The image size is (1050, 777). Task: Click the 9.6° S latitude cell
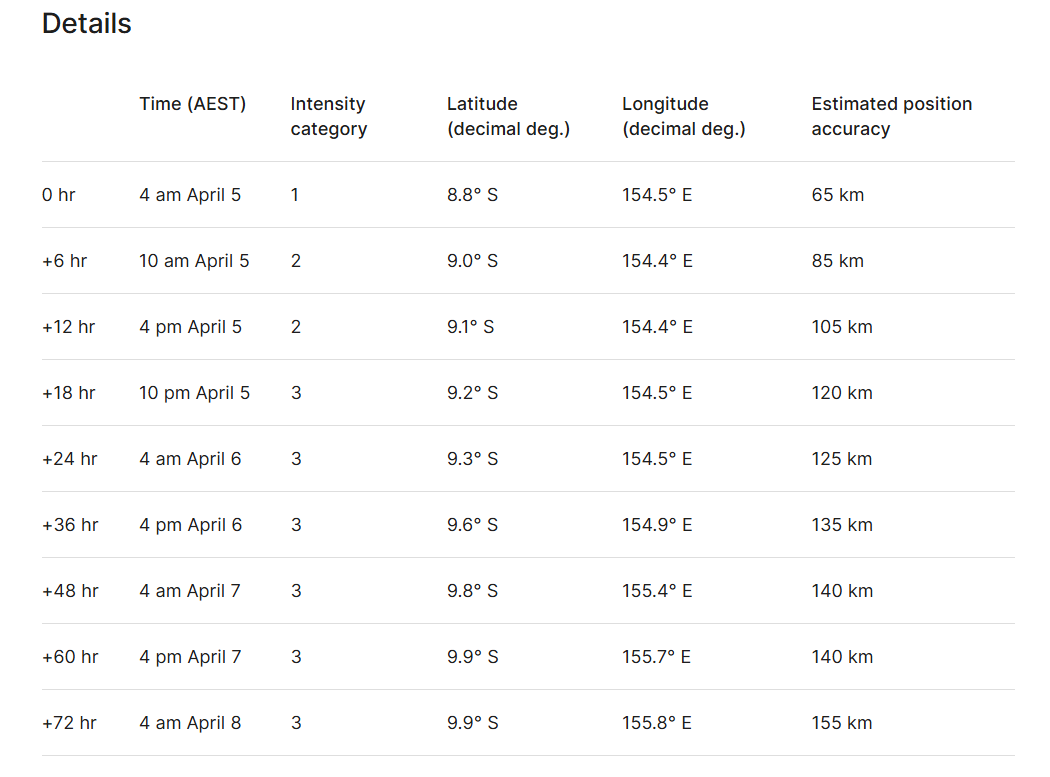tap(472, 525)
